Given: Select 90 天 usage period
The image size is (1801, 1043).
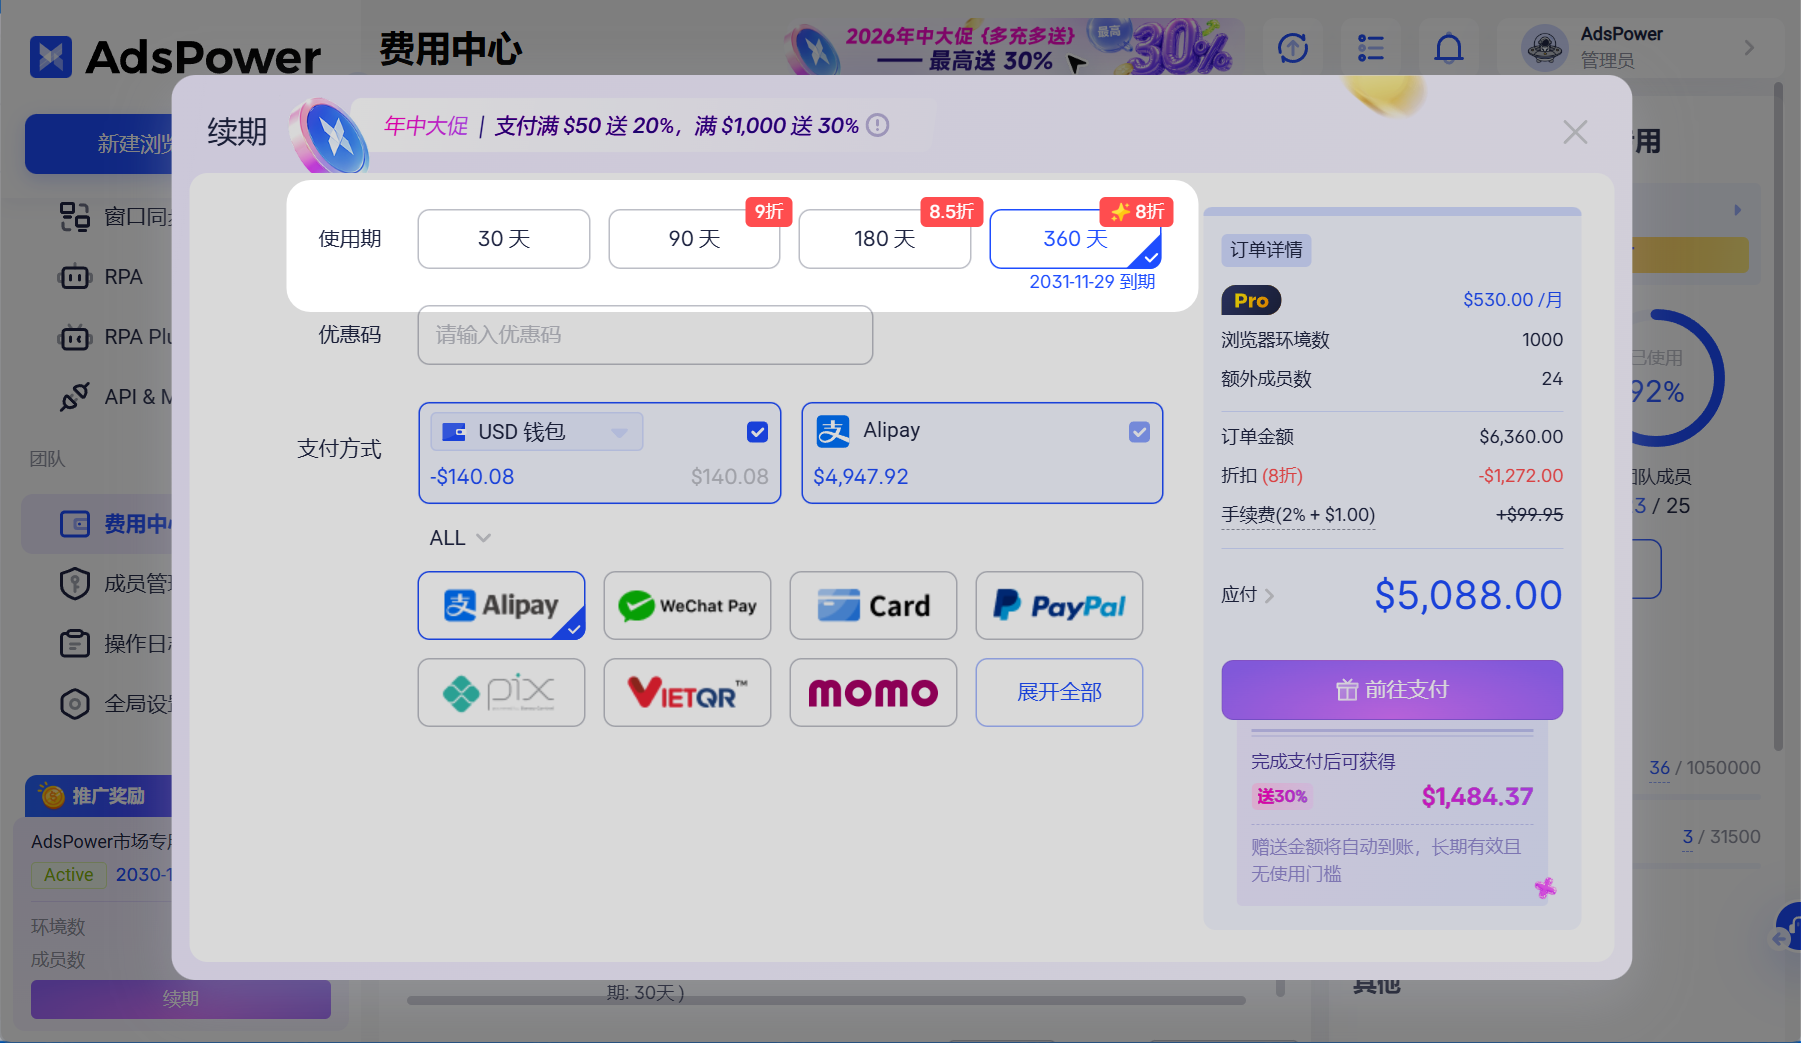Looking at the screenshot, I should 694,239.
